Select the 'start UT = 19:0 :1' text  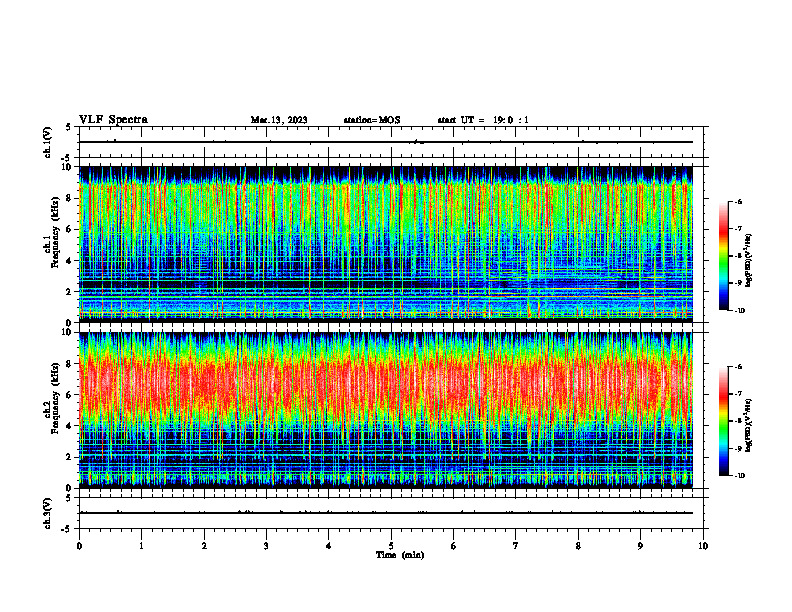point(483,120)
